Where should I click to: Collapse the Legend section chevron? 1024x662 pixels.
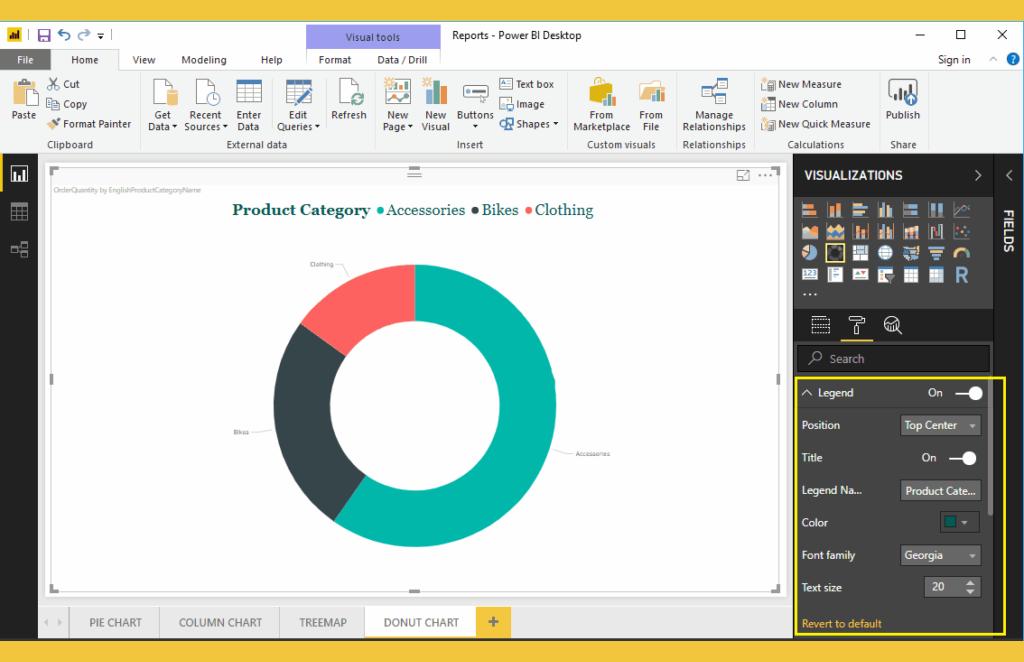[807, 392]
